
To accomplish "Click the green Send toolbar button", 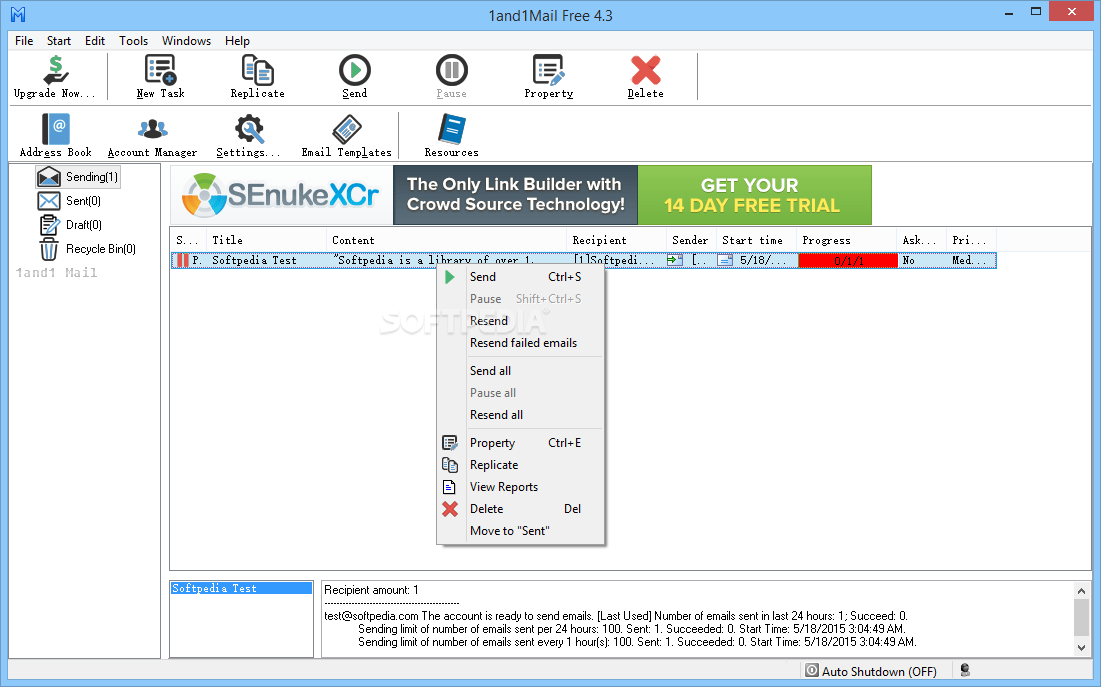I will point(355,77).
